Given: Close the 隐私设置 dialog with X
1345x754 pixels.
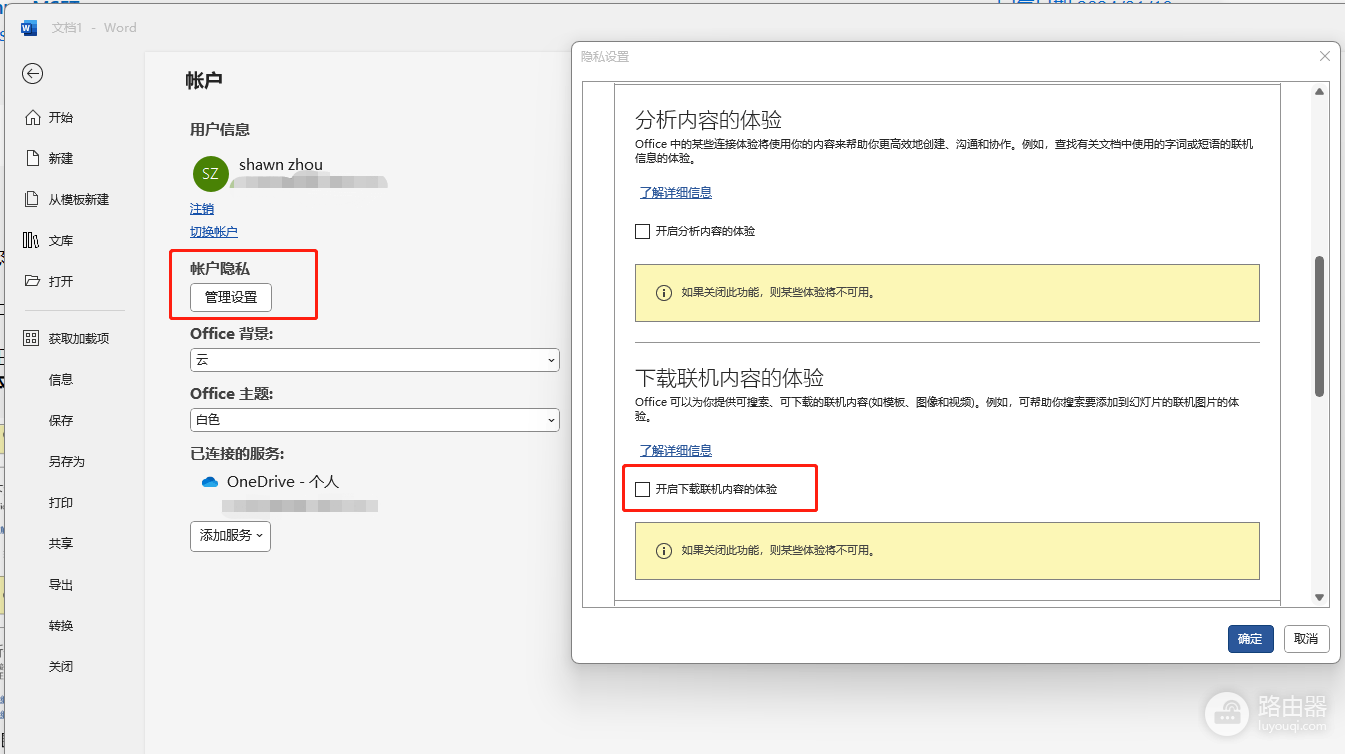Looking at the screenshot, I should pos(1325,56).
